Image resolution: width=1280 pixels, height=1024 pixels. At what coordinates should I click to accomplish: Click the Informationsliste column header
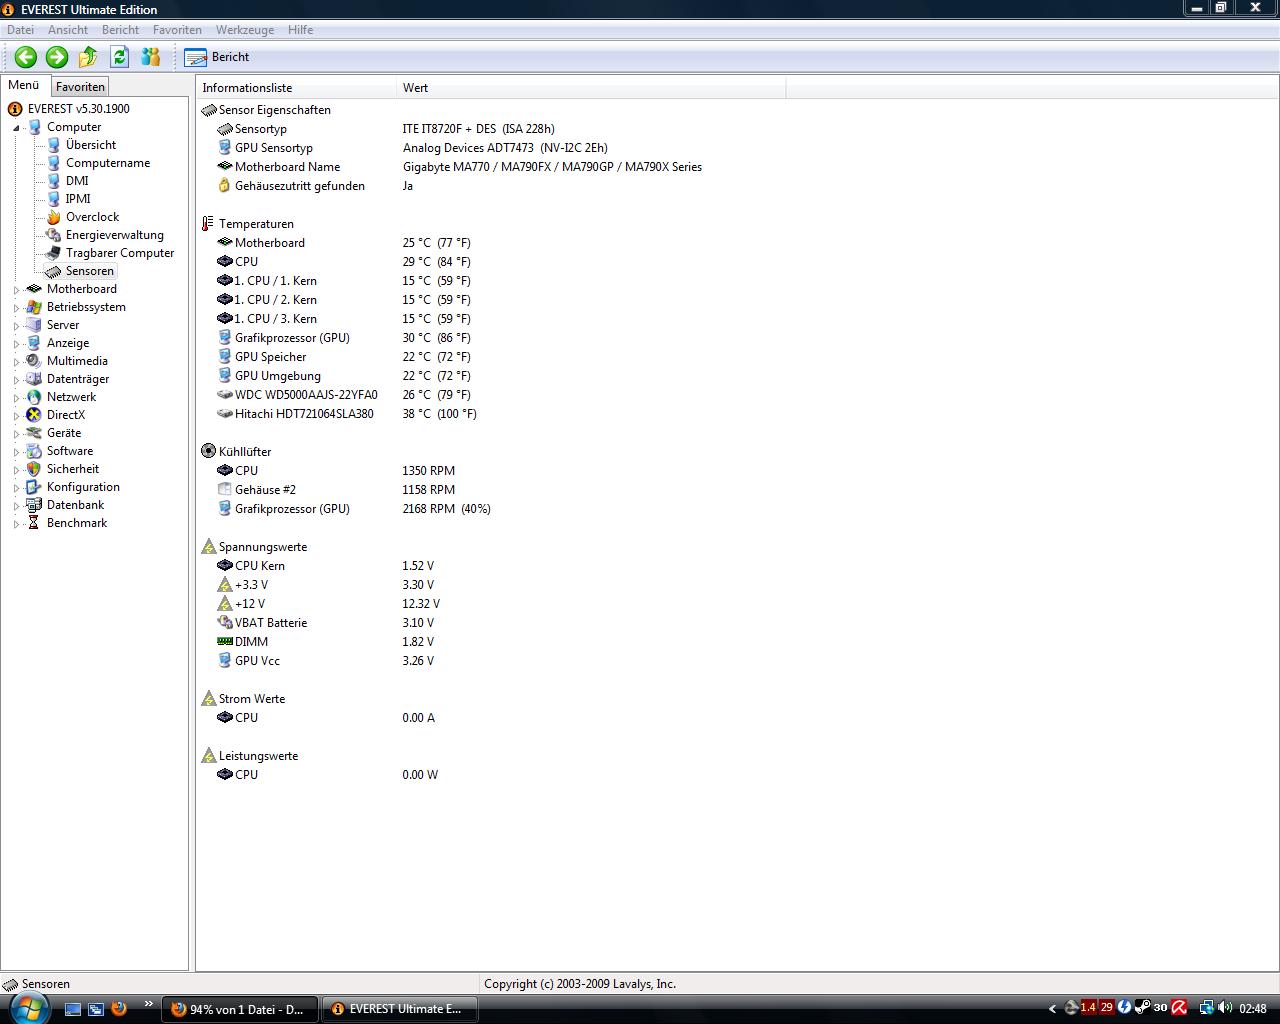[x=296, y=88]
